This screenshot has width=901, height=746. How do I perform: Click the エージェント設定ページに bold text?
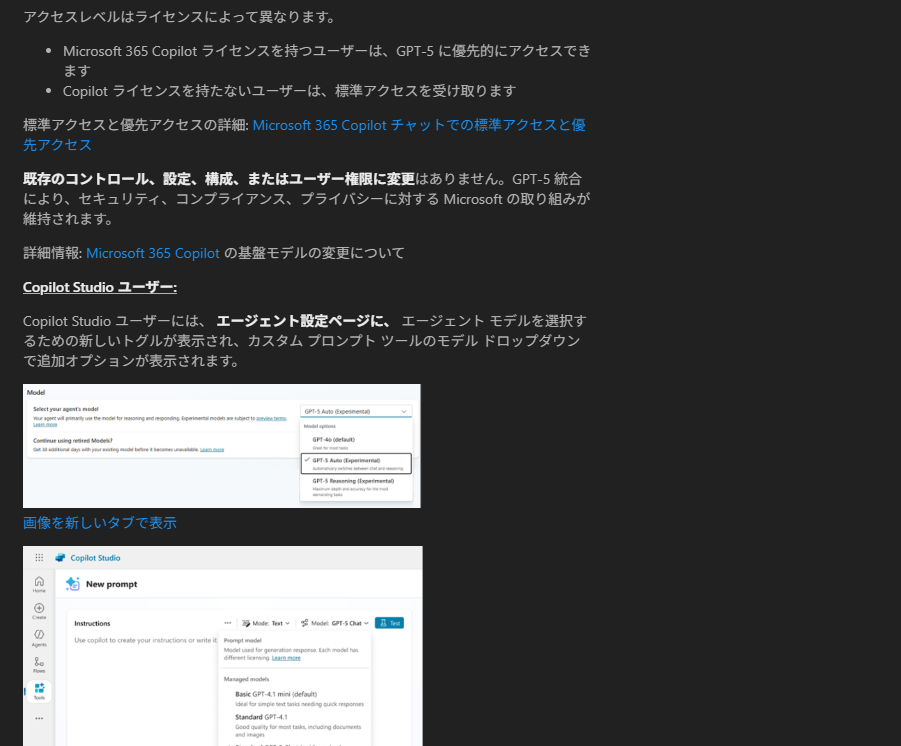(x=305, y=321)
